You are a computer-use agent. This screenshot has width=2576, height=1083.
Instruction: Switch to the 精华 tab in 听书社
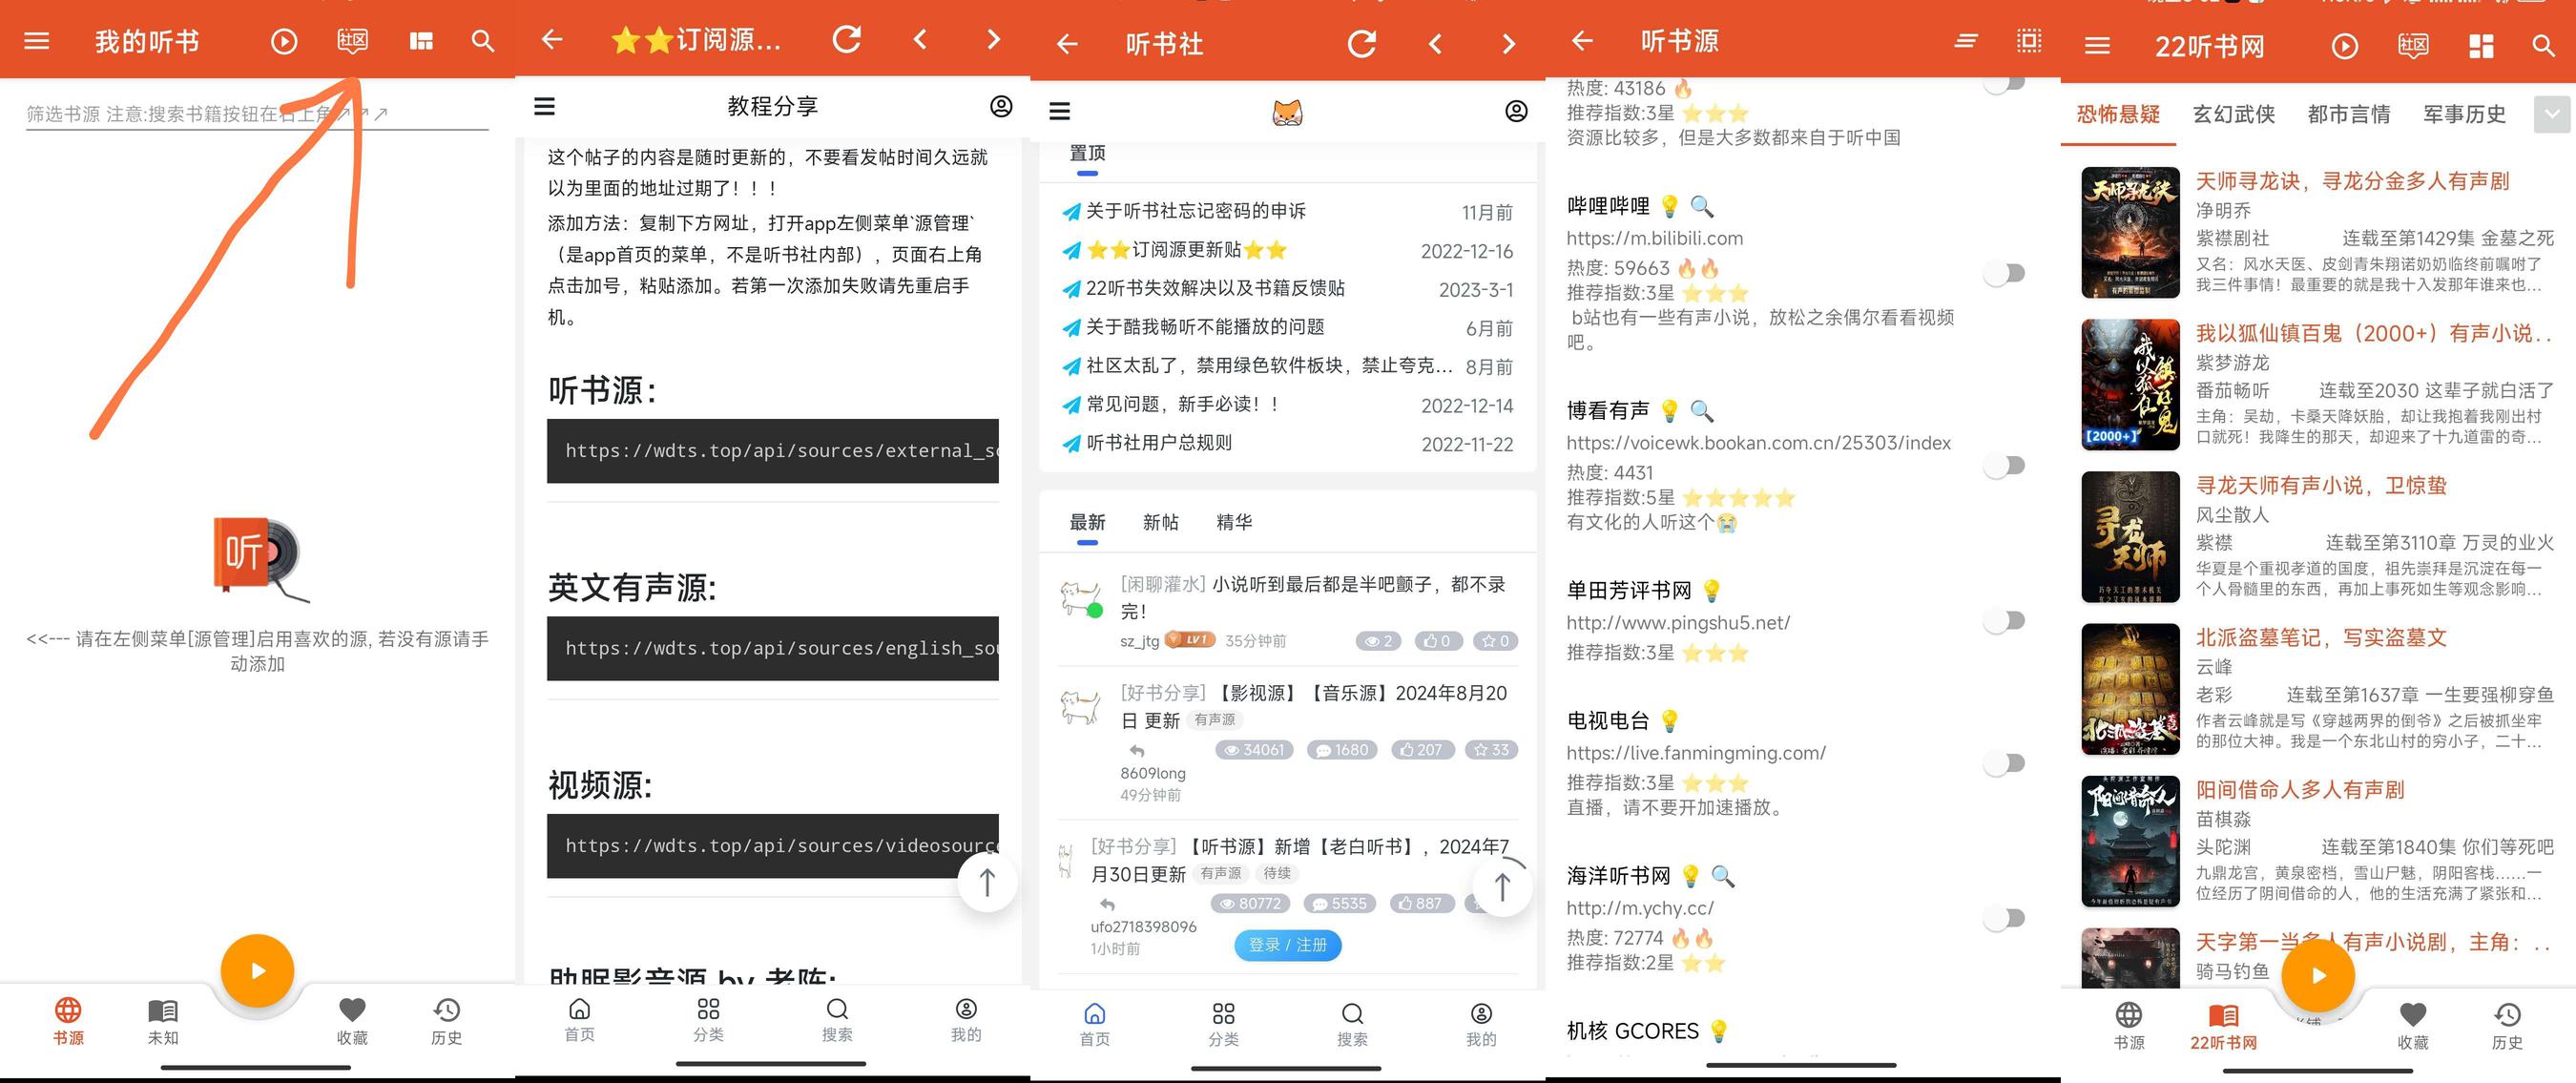(1234, 522)
